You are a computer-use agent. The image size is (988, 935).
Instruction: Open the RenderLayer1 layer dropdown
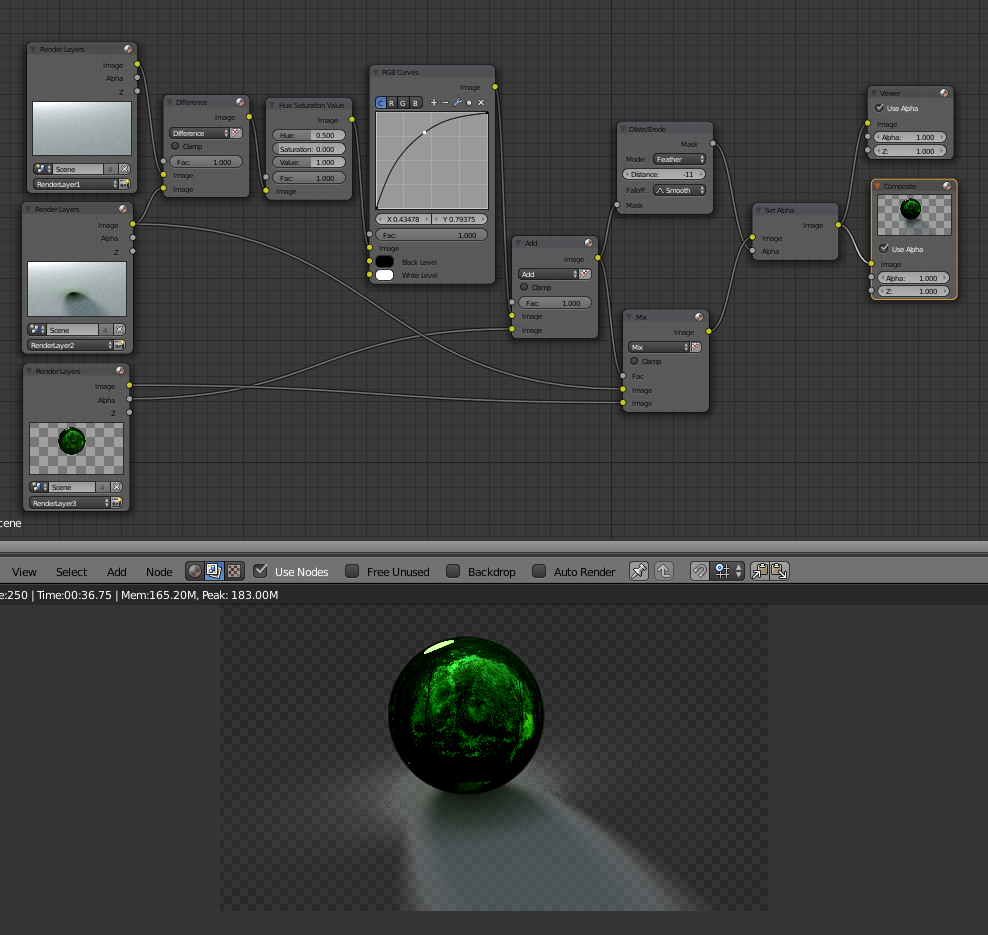point(76,184)
